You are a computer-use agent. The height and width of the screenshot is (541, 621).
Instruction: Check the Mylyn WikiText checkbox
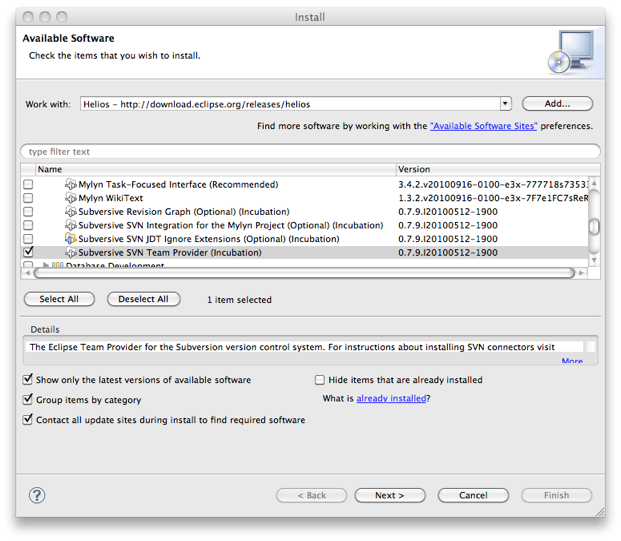28,198
